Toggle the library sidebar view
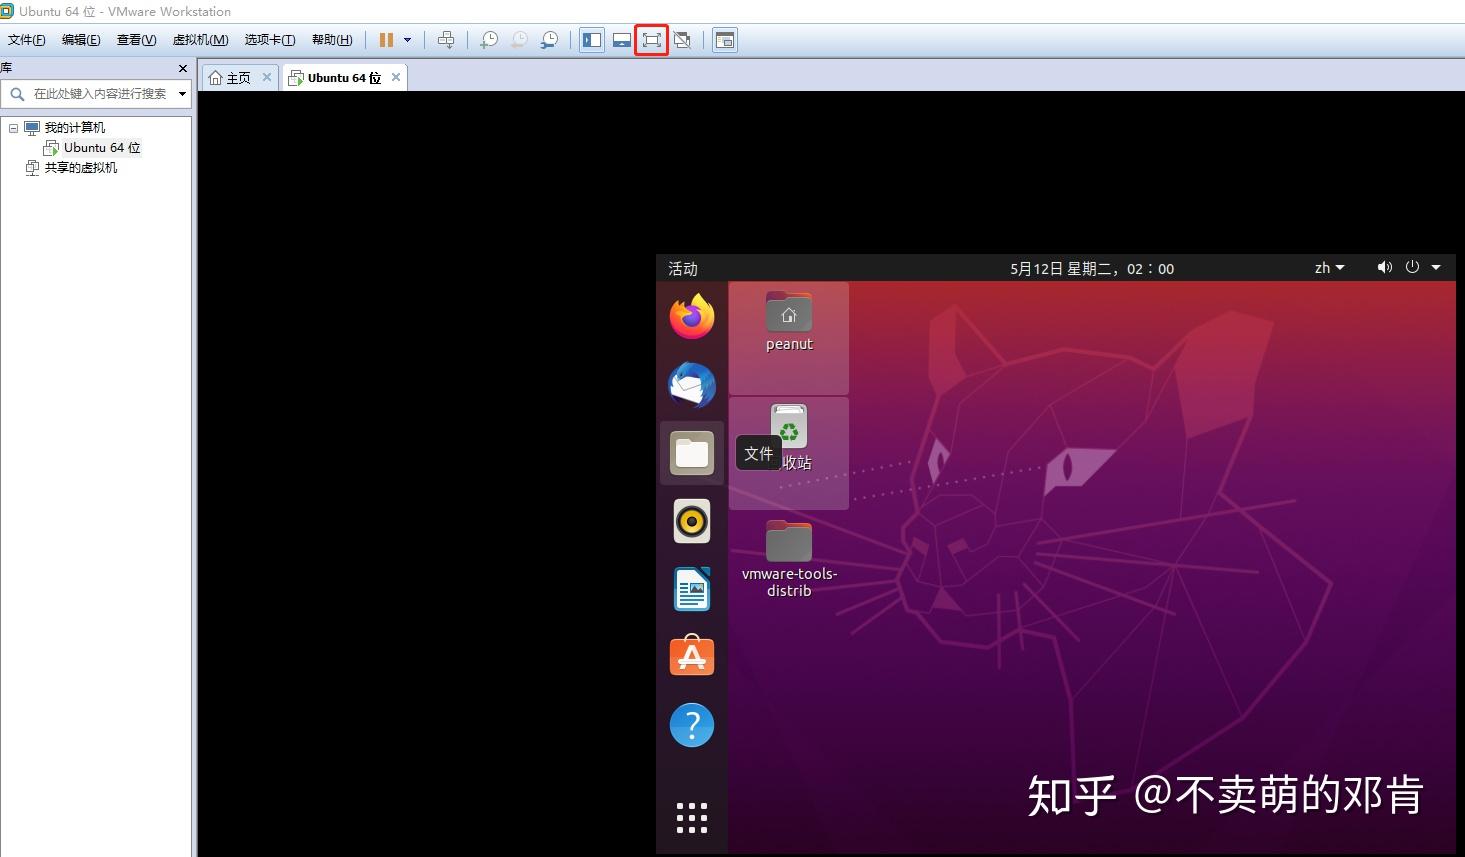The height and width of the screenshot is (857, 1465). 592,40
